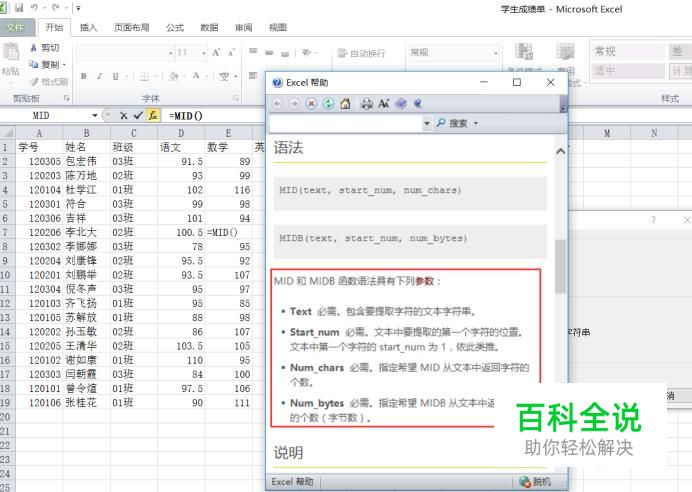Click the Wrap Text (自动换行) button
Image resolution: width=692 pixels, height=492 pixels.
(361, 53)
